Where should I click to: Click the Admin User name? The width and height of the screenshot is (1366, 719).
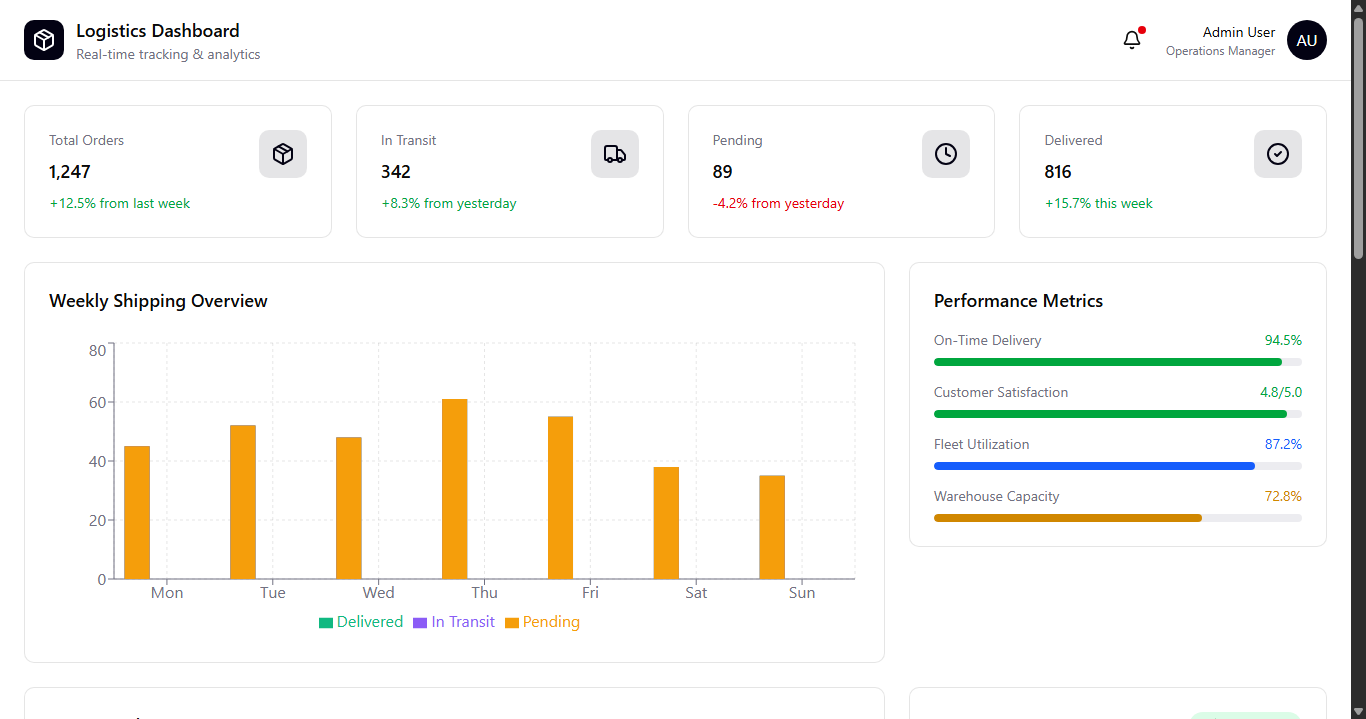click(1239, 32)
